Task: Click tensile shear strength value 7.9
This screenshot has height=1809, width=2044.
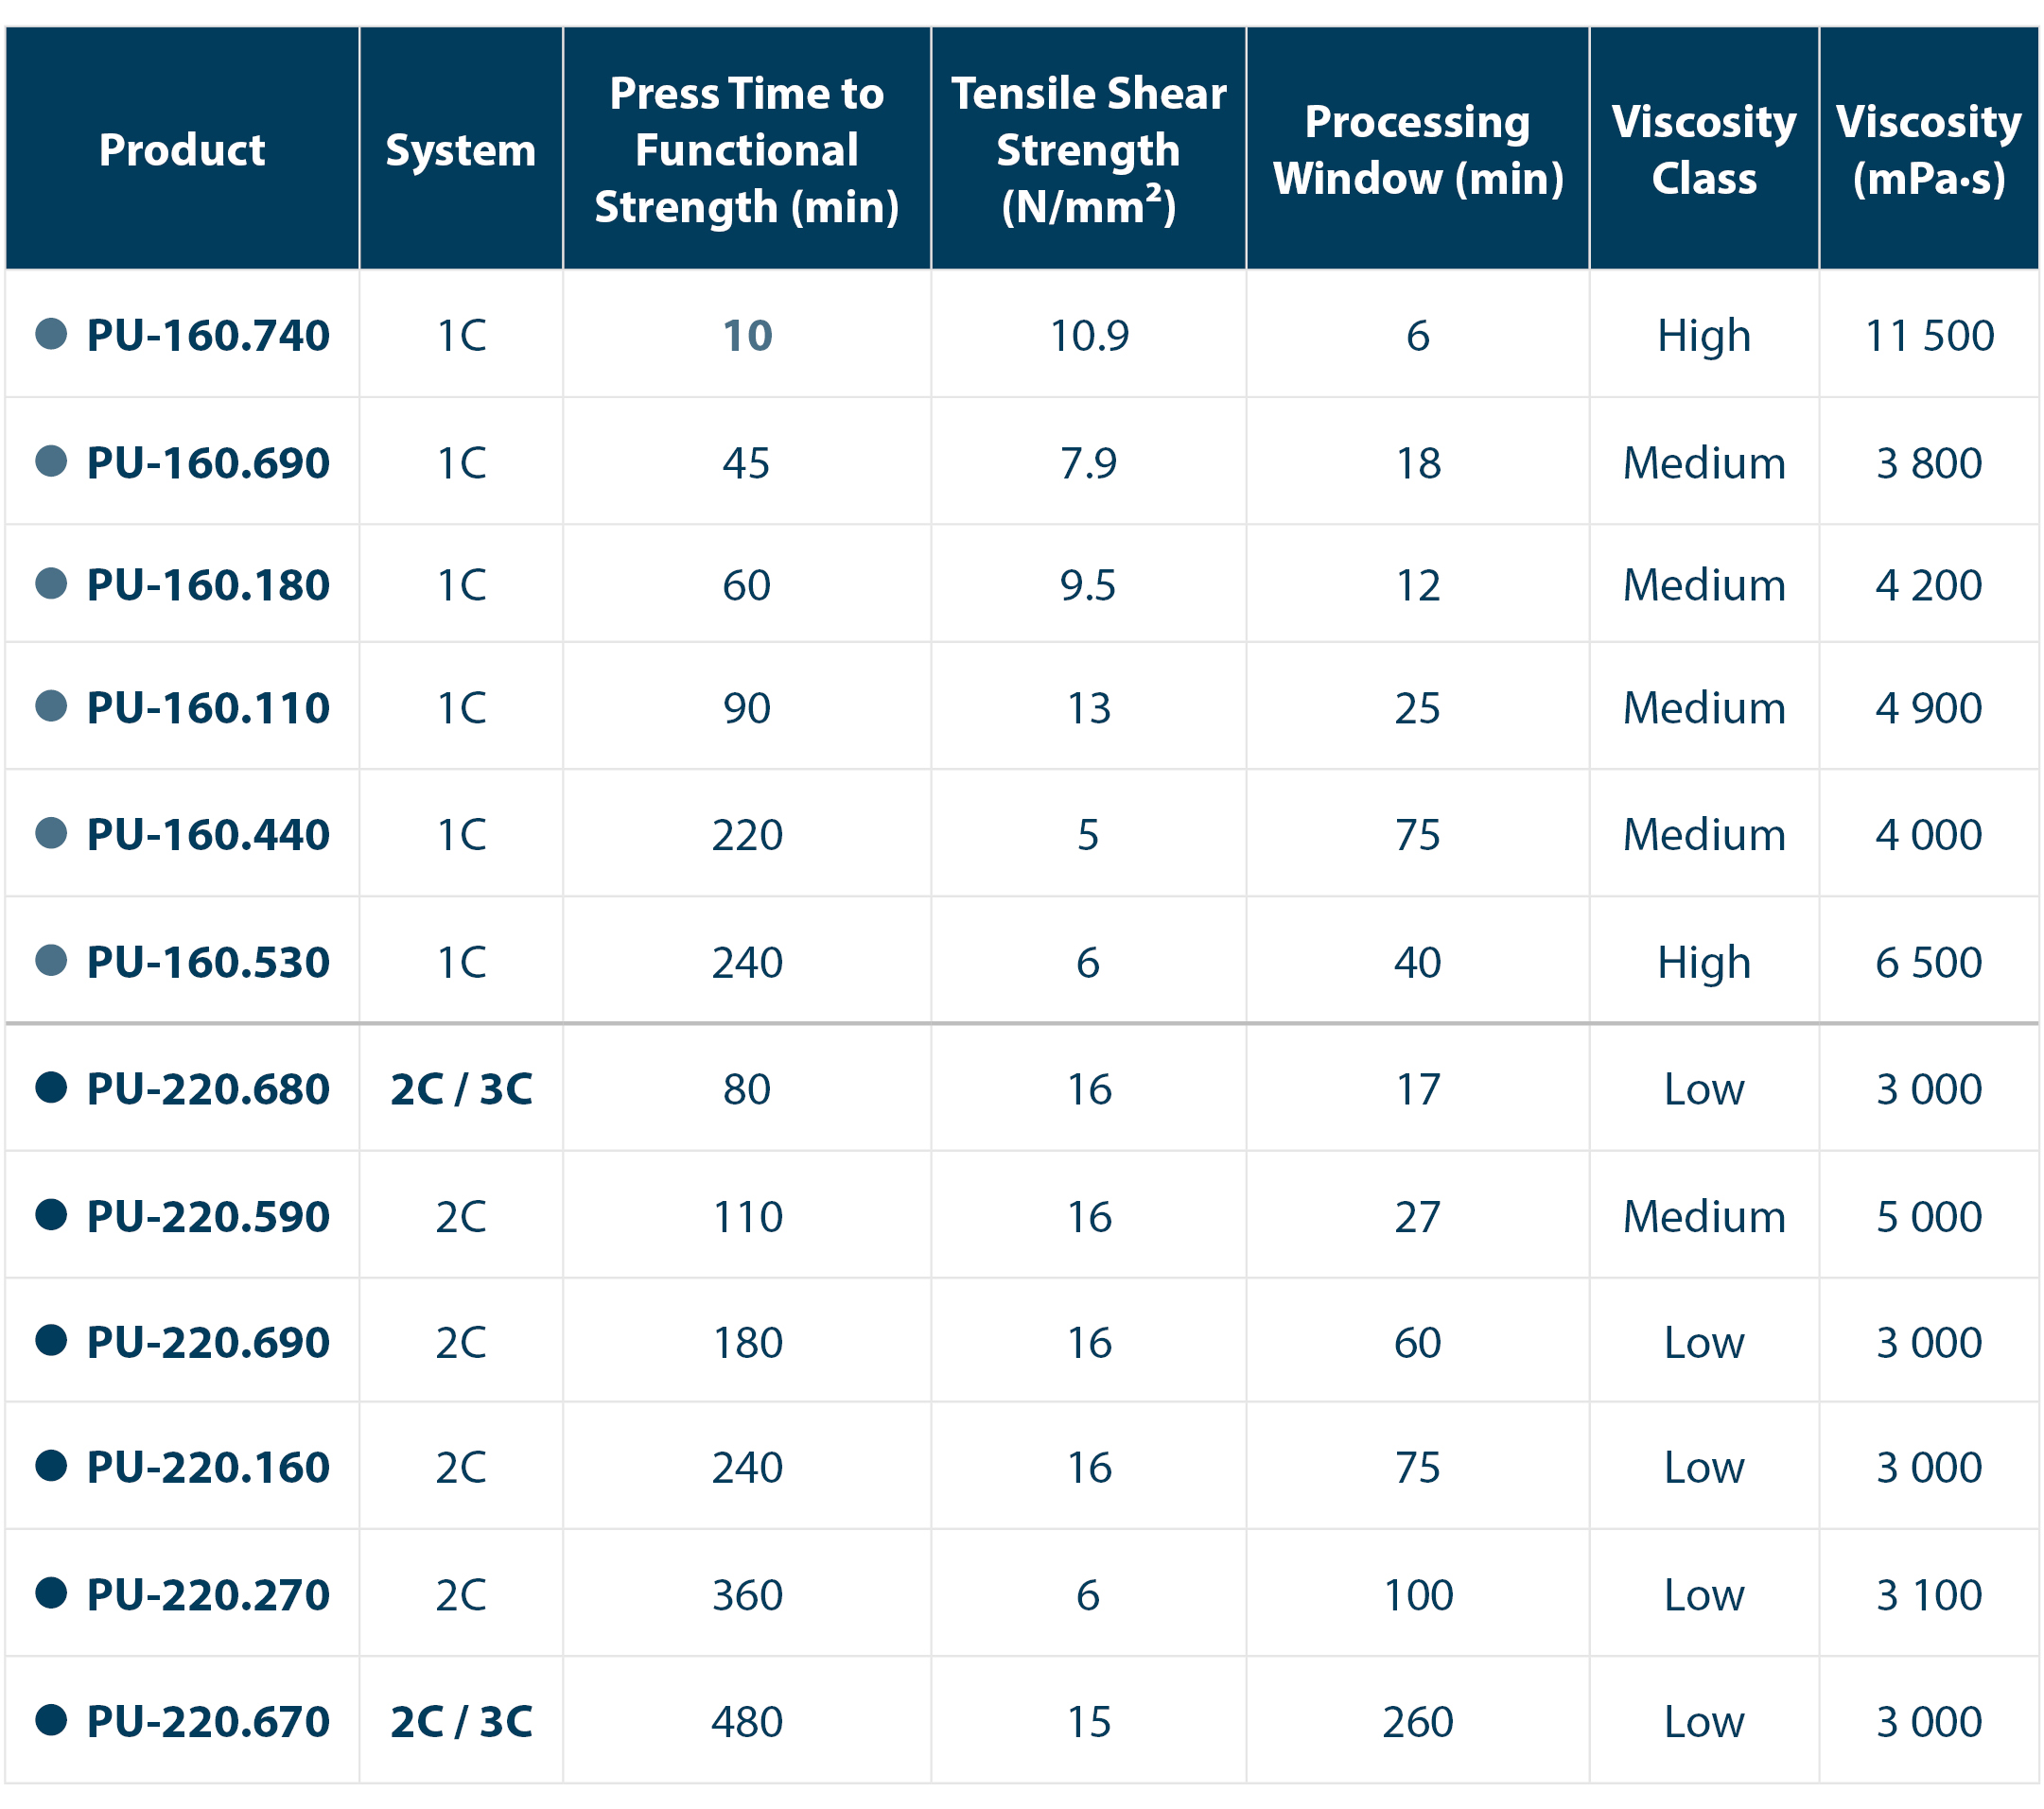Action: pos(1089,463)
